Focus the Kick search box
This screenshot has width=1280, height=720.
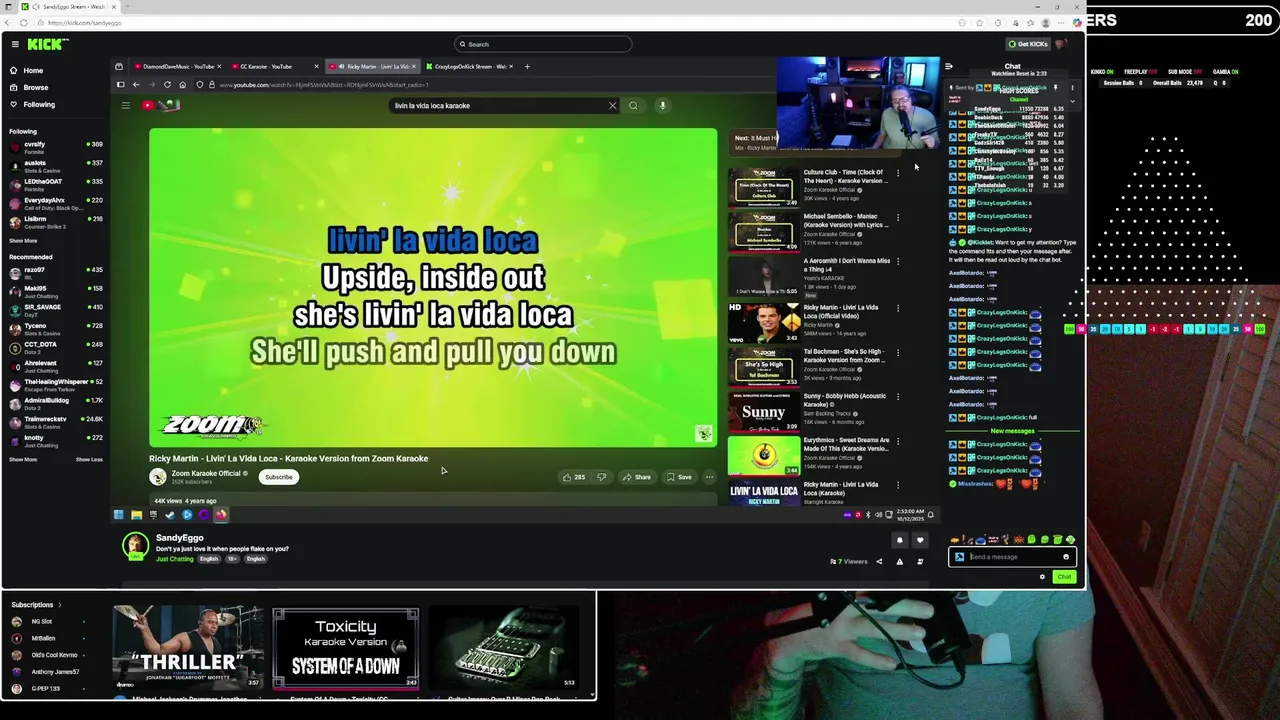tap(543, 44)
